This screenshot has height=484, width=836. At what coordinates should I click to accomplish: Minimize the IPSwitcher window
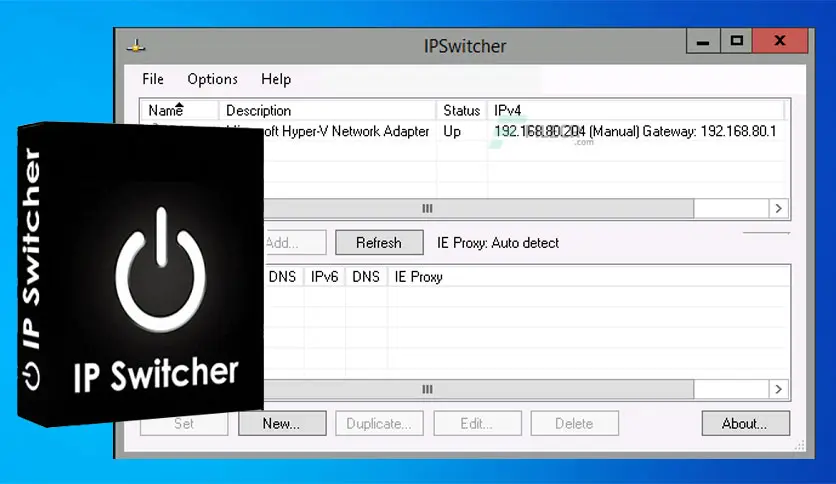(x=703, y=42)
